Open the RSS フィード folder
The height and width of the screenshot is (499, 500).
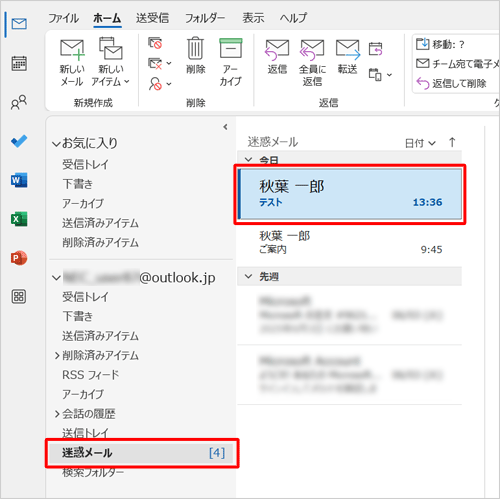pyautogui.click(x=90, y=375)
